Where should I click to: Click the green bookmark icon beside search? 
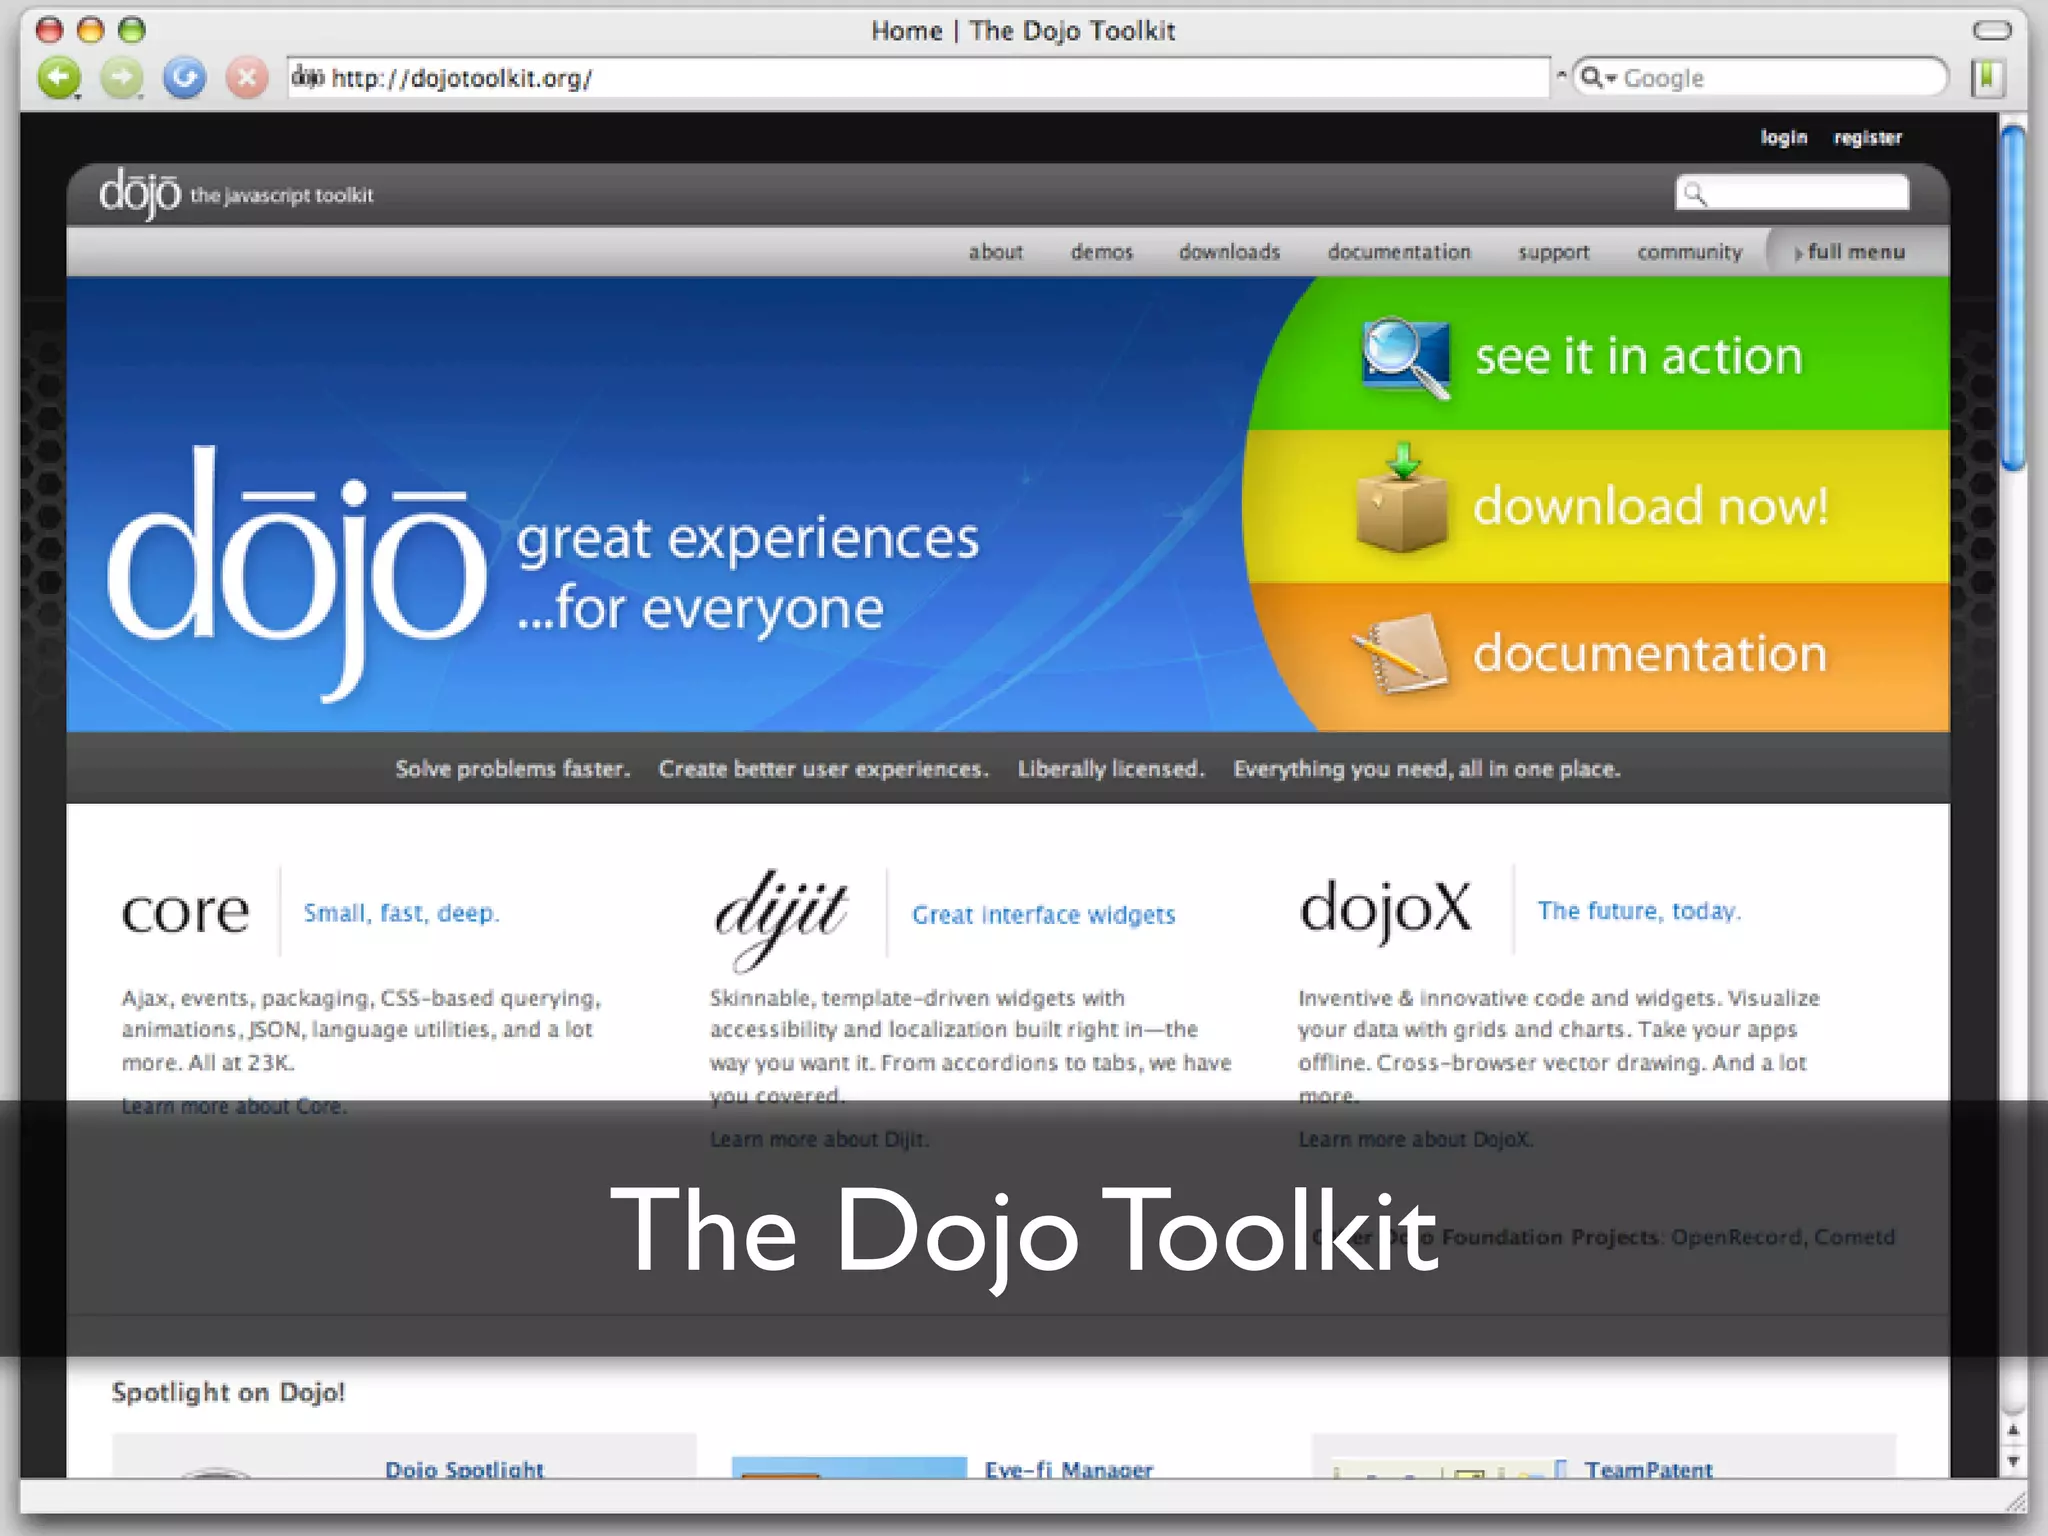1988,78
